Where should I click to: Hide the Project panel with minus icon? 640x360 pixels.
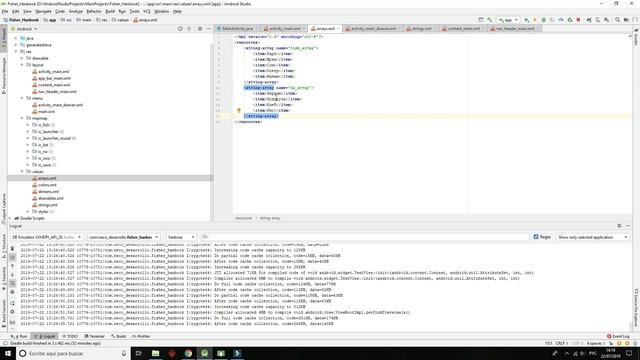pyautogui.click(x=209, y=29)
